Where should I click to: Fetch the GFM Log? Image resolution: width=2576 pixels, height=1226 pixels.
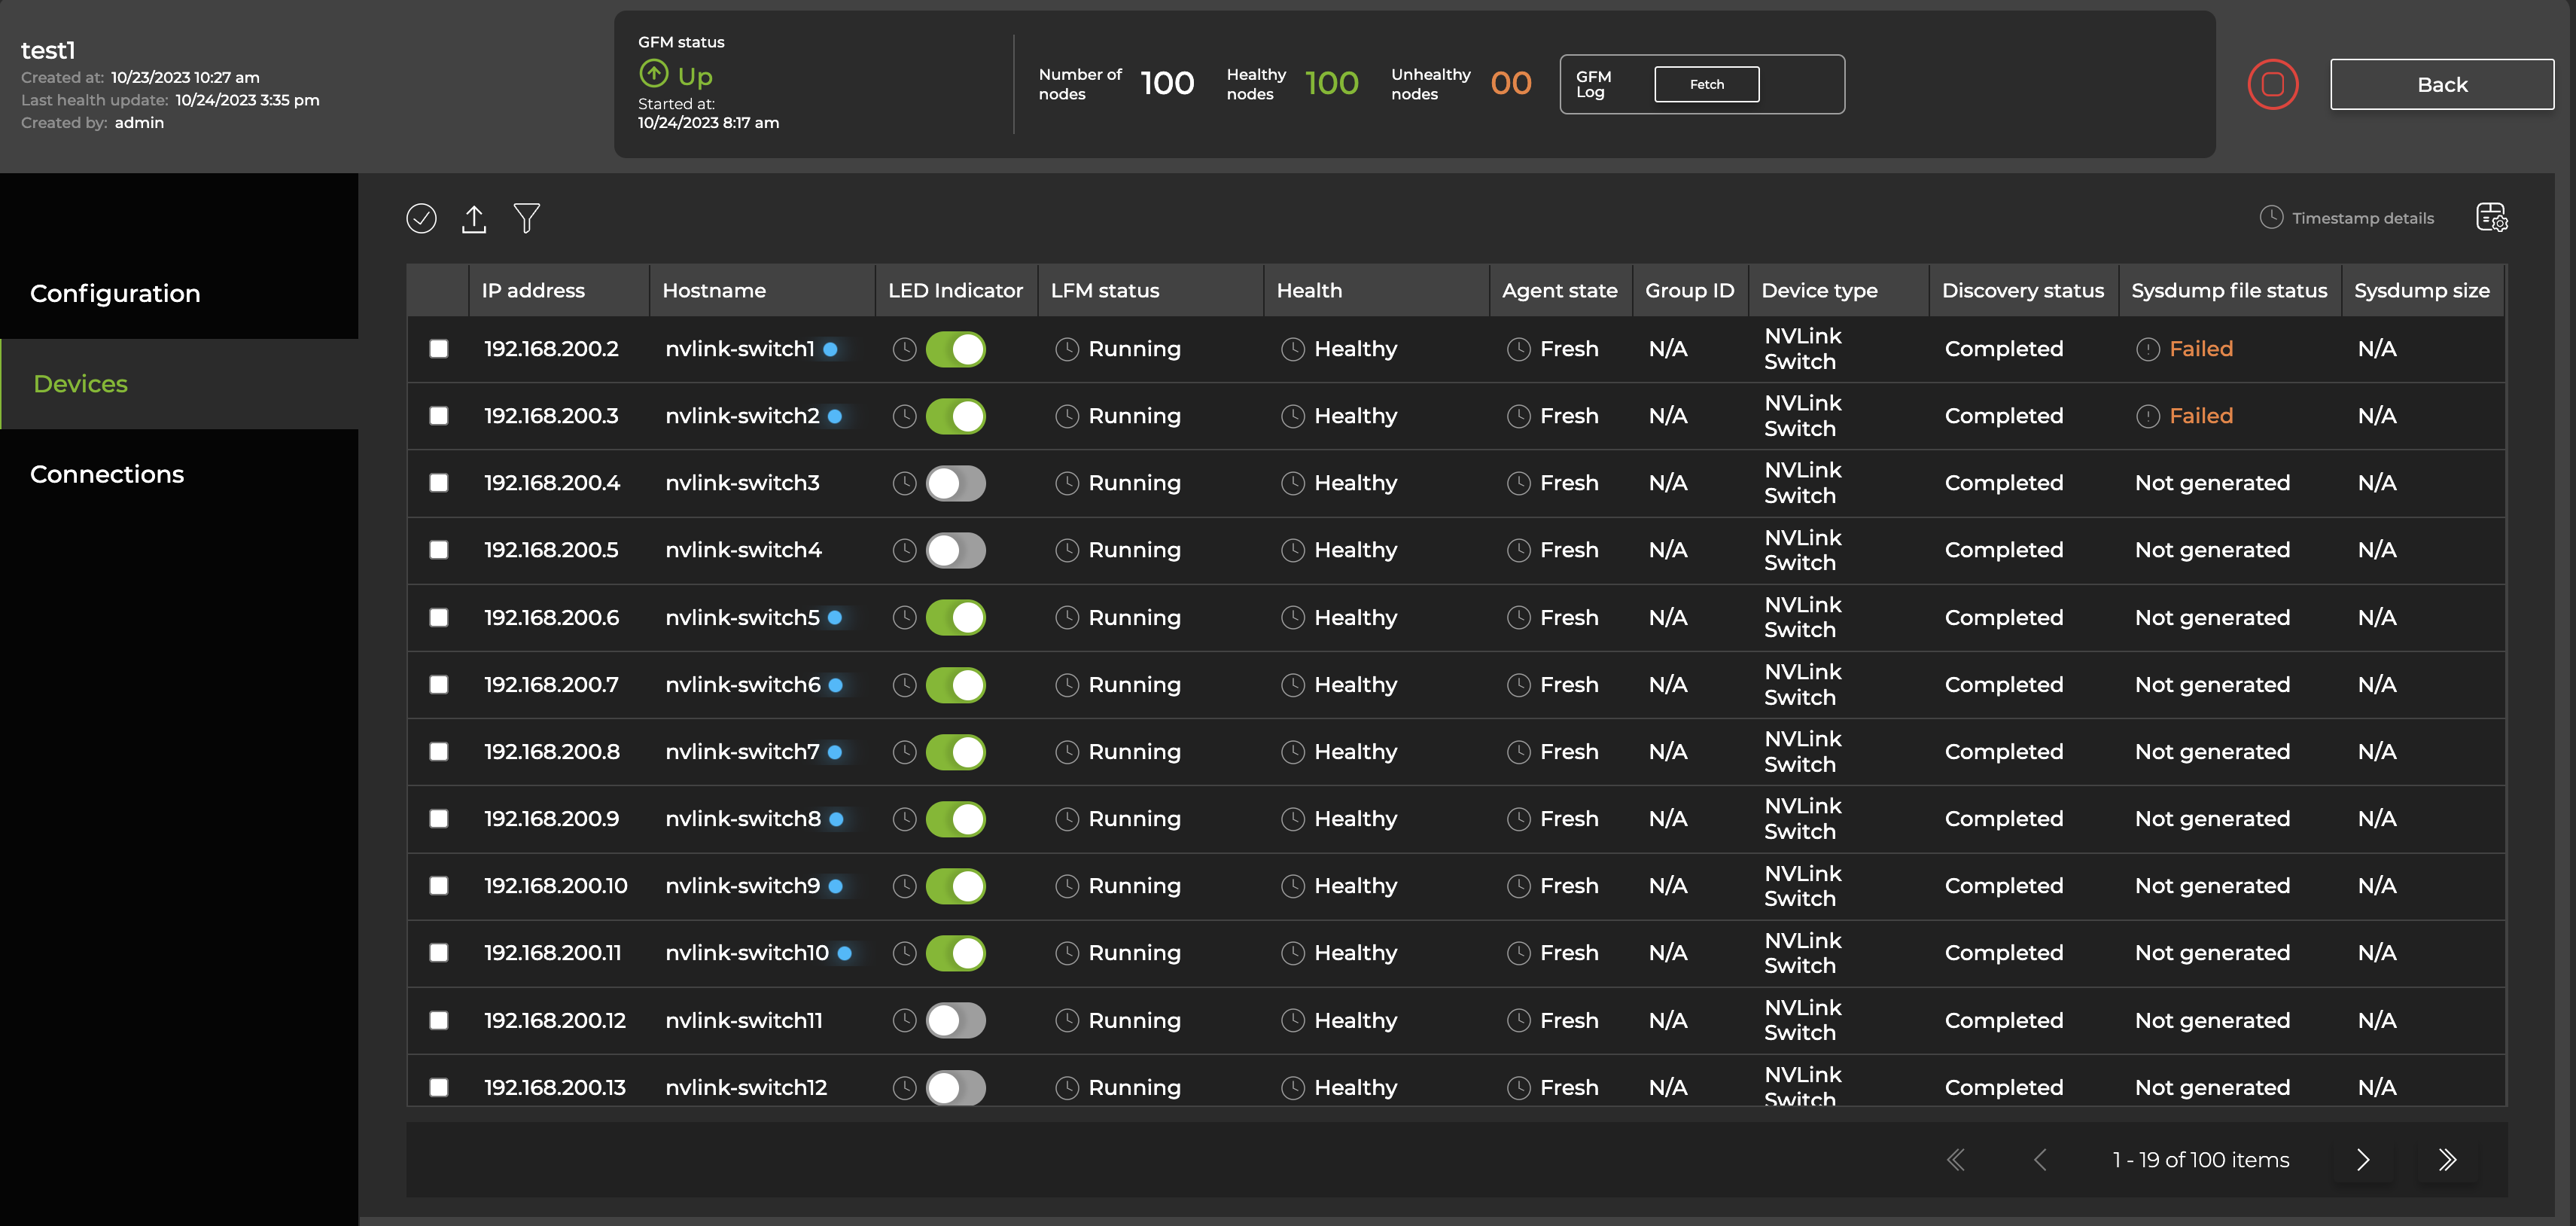[x=1706, y=84]
